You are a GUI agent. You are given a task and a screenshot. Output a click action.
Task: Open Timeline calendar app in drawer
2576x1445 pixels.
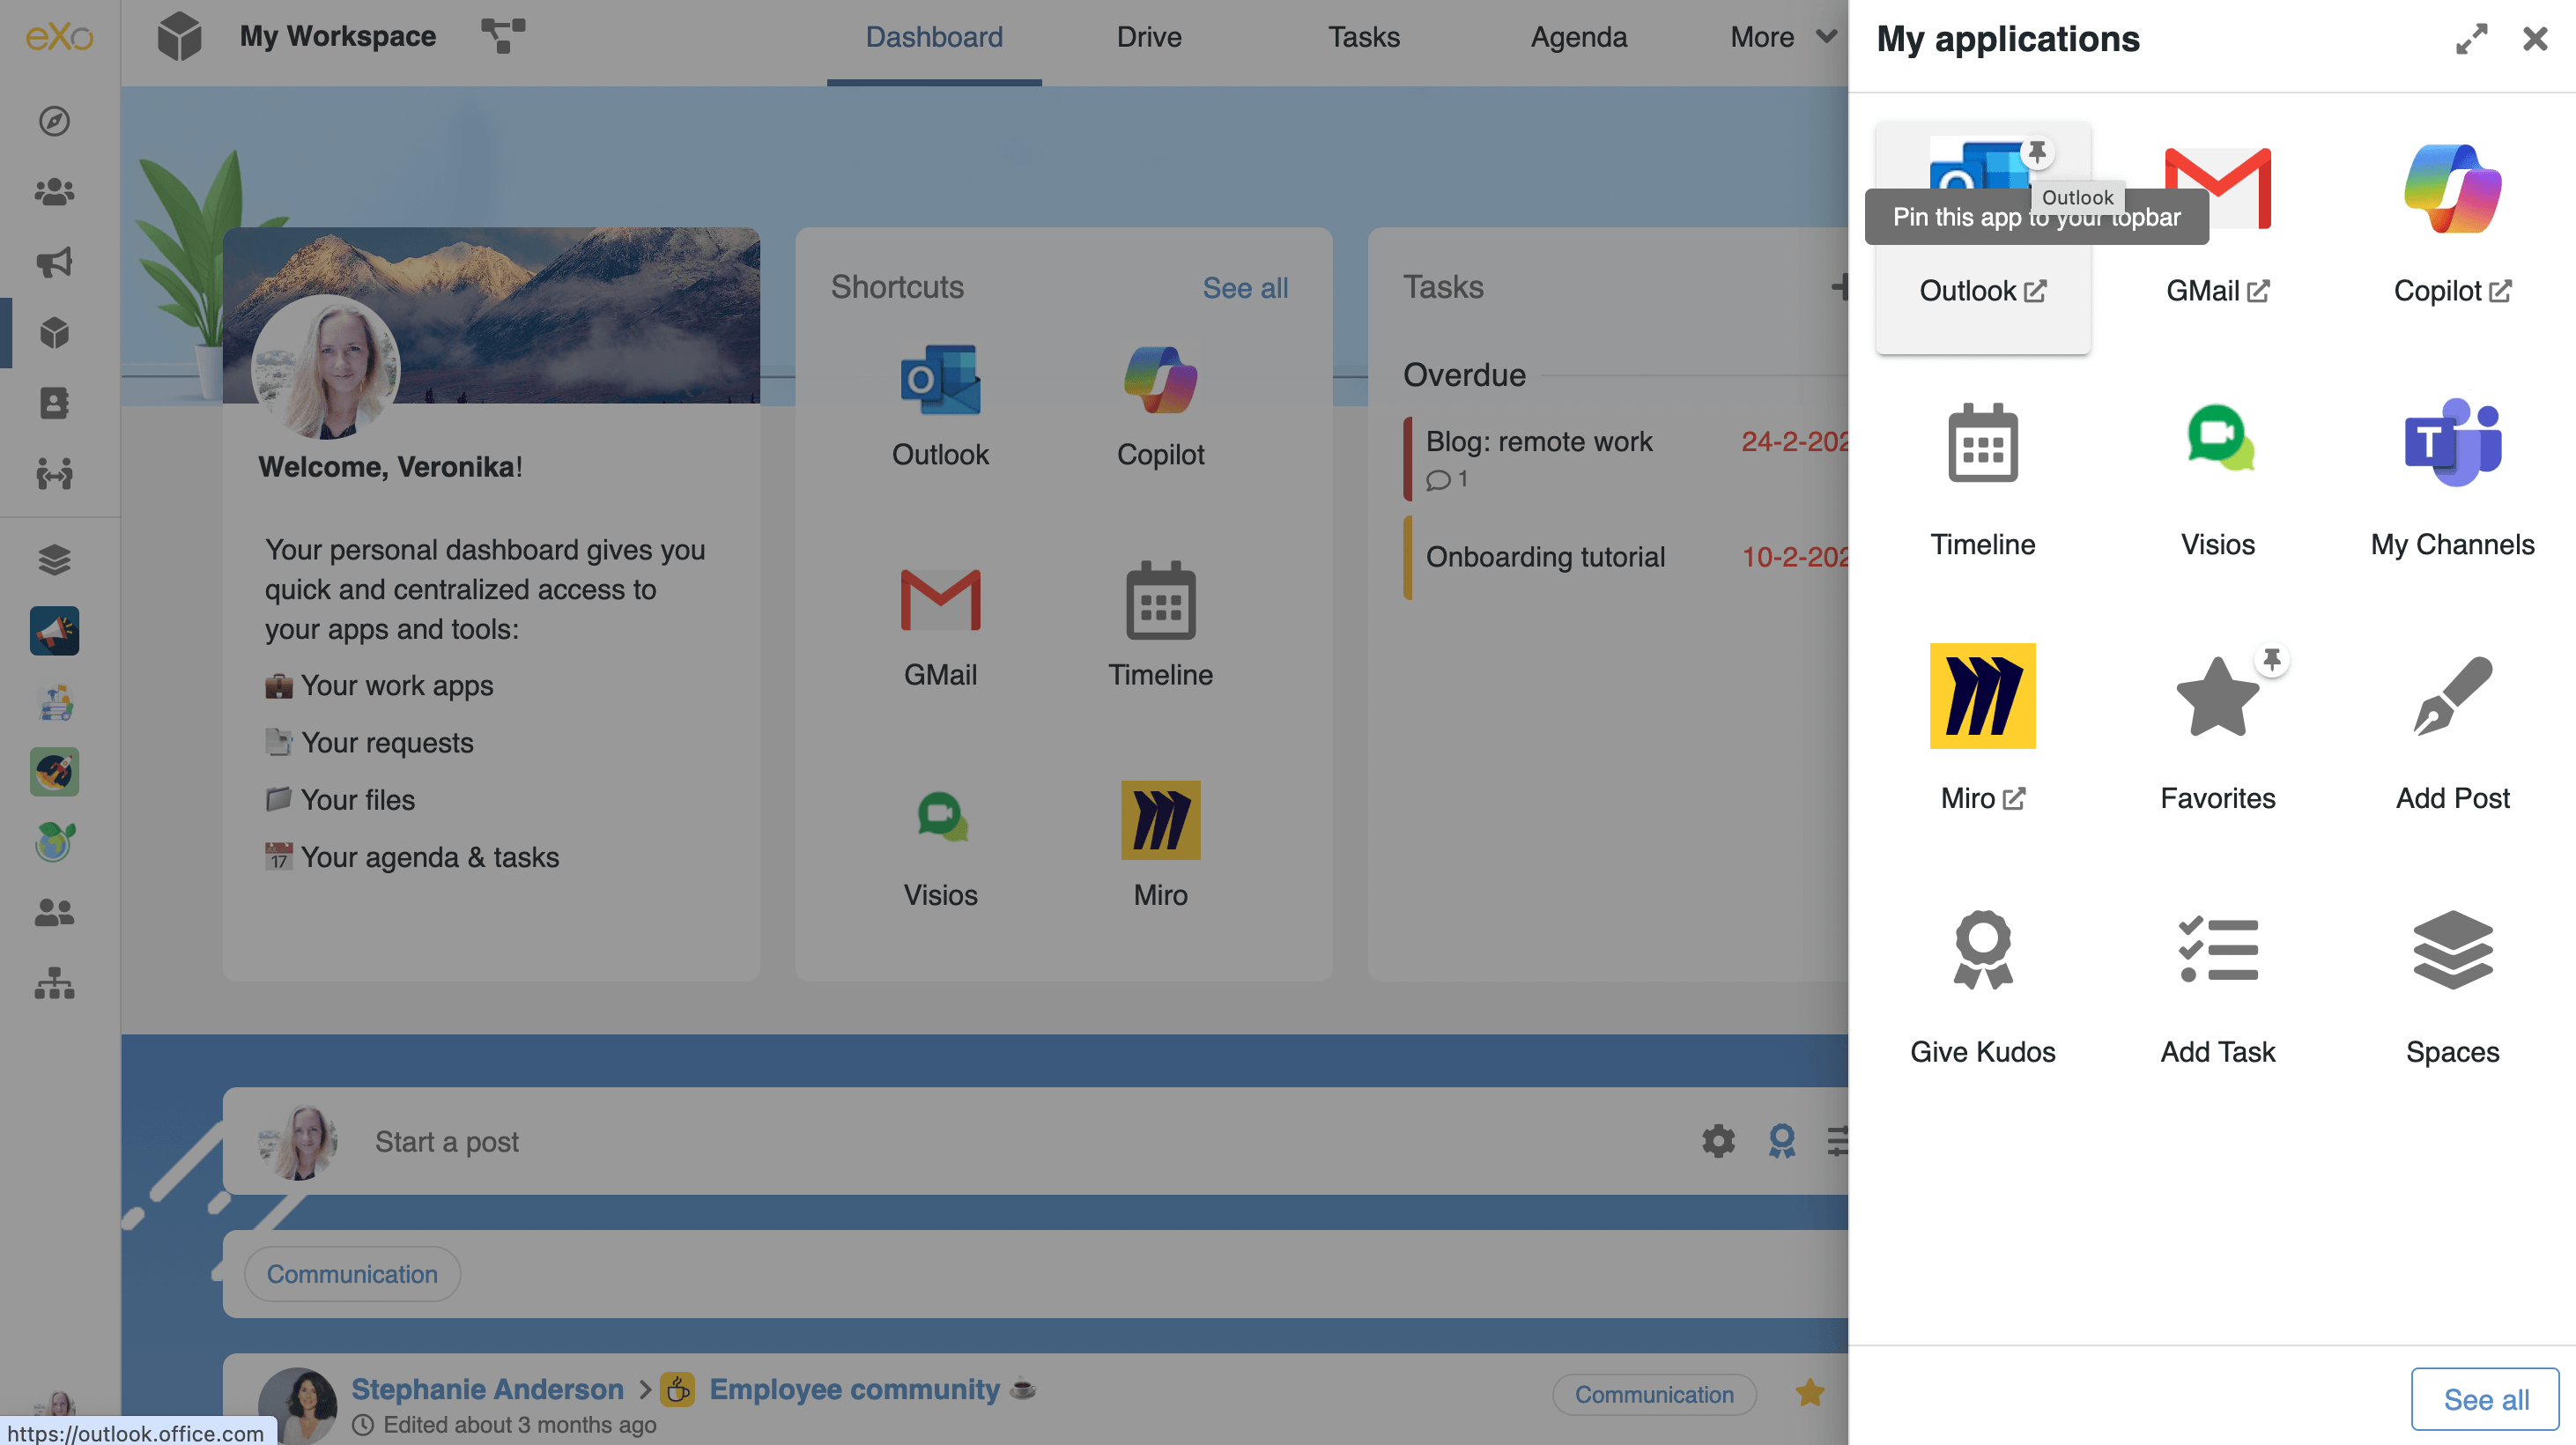[1982, 441]
